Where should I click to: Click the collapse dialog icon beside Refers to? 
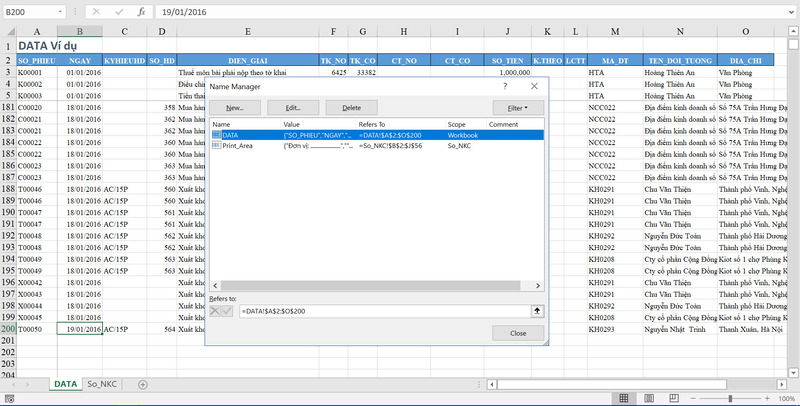536,311
